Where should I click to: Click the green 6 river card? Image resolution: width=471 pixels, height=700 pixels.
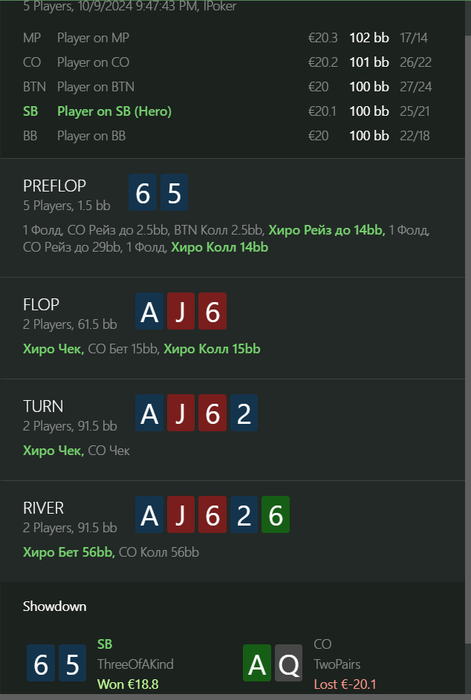click(275, 515)
